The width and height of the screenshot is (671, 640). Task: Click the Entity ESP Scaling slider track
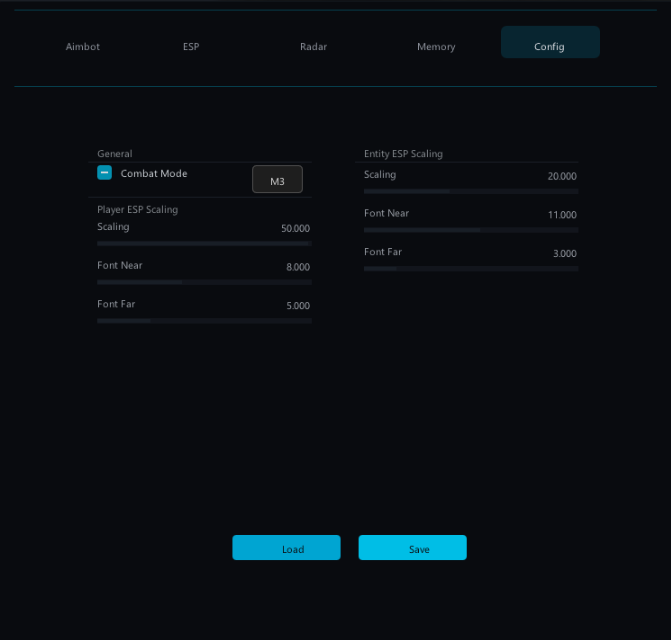tap(471, 191)
